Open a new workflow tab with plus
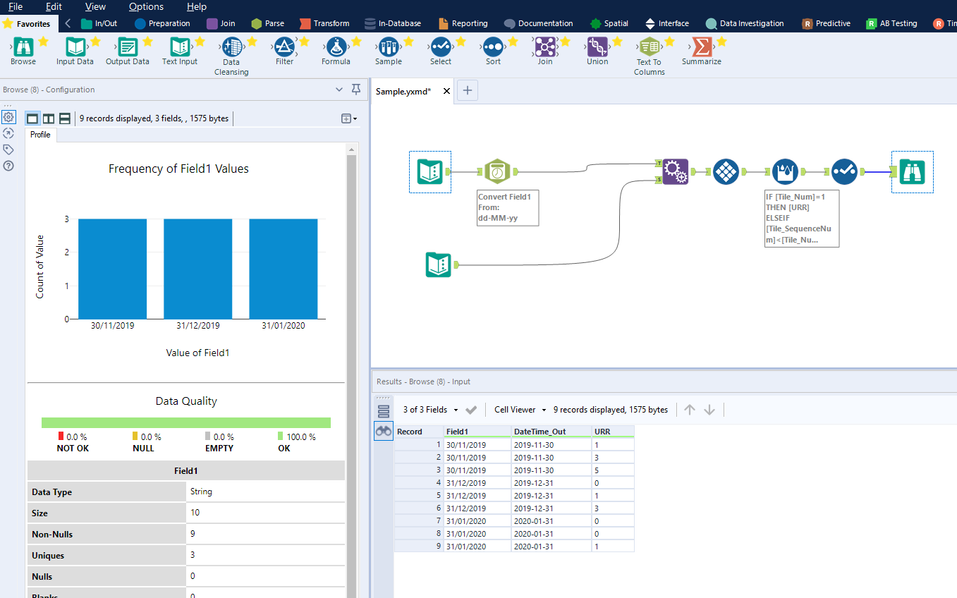The height and width of the screenshot is (598, 957). (467, 91)
